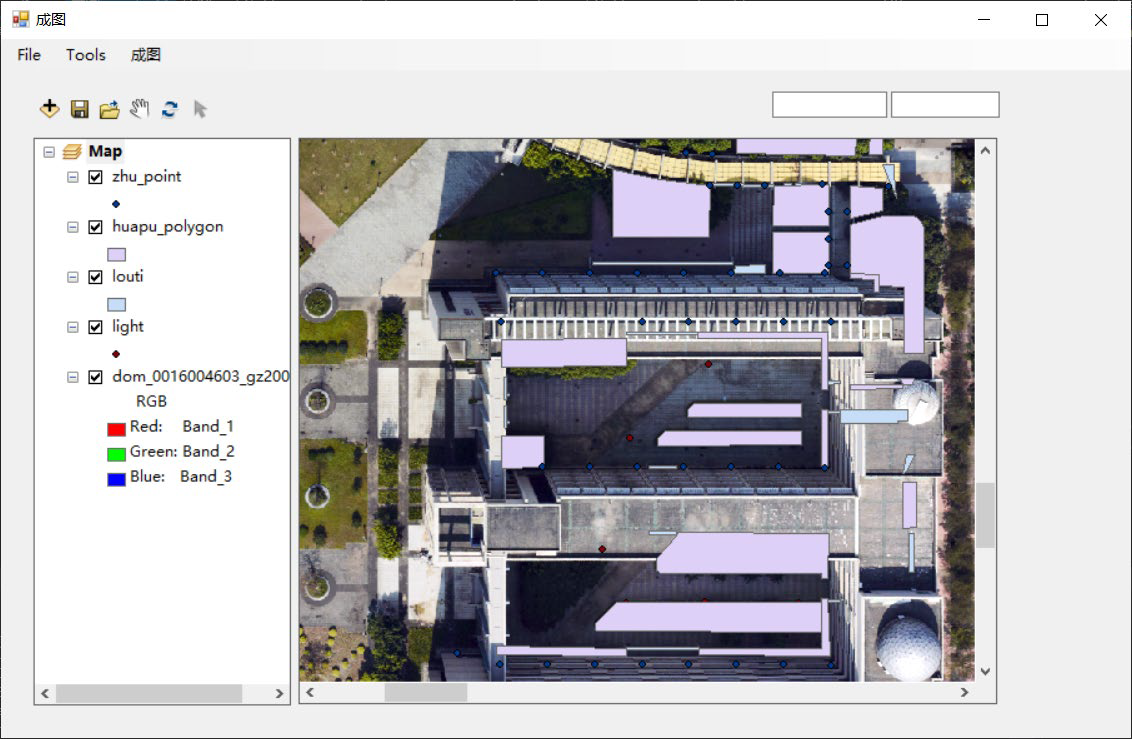The width and height of the screenshot is (1132, 739).
Task: Select the zhu_point layer name
Action: (x=147, y=177)
